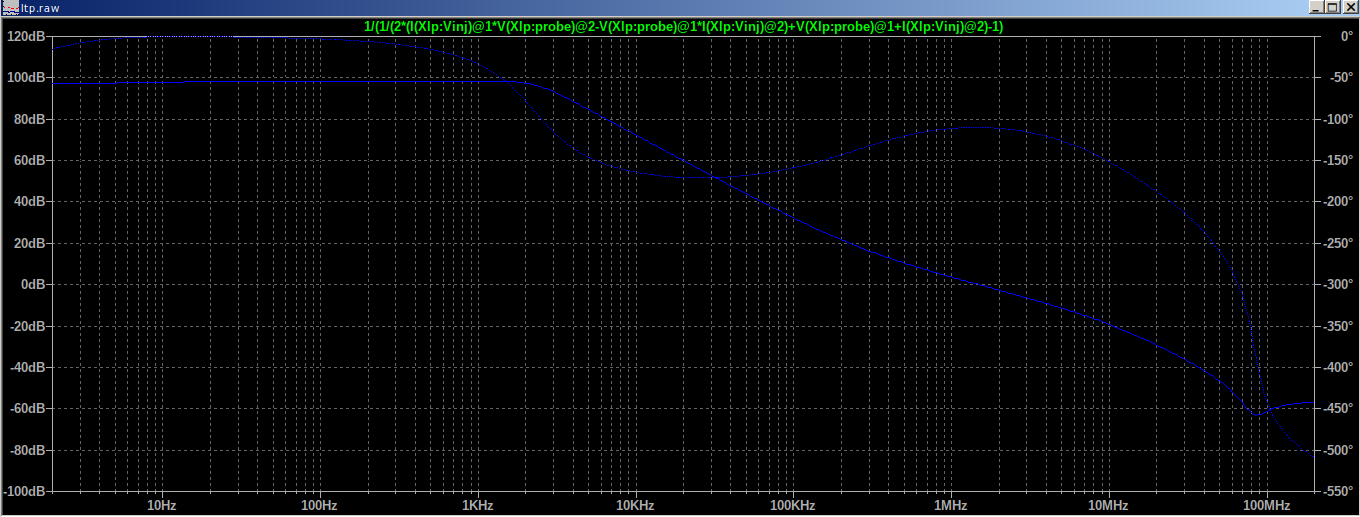This screenshot has width=1360, height=517.
Task: Click the 1MHz label on the frequency axis
Action: pos(950,506)
